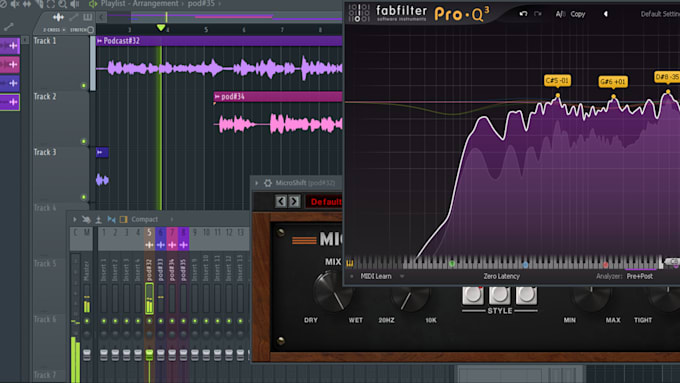680x383 pixels.
Task: Click the Pro-Q 3 redo arrow
Action: point(538,14)
